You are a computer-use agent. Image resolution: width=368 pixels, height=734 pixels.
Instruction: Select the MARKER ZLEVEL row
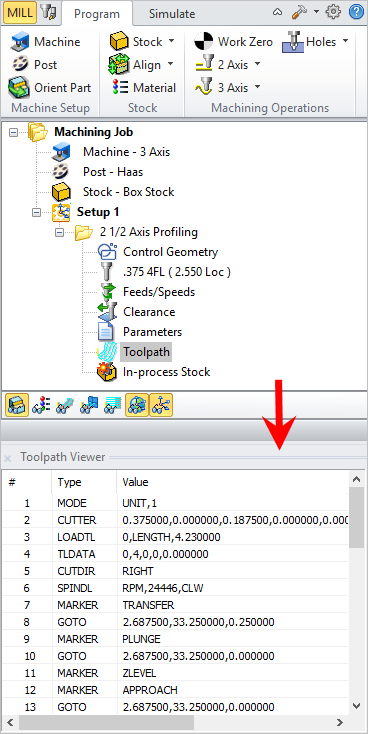(x=175, y=673)
